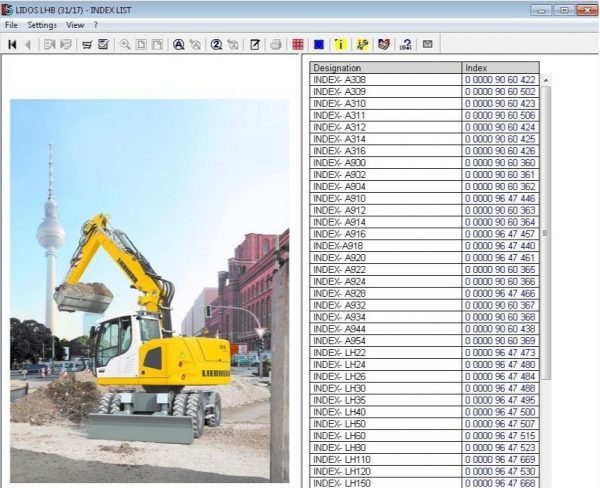This screenshot has height=488, width=600.
Task: Select row 'INDEX- A912'
Action: tap(424, 210)
